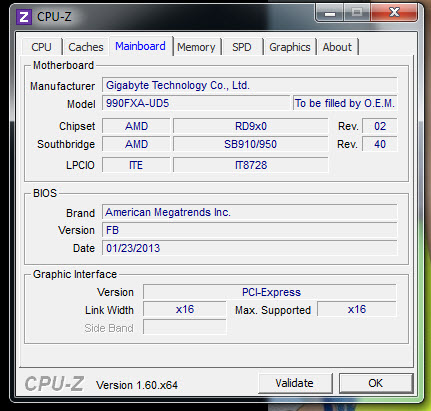Click the Southbridge SB910/950 field
Image resolution: width=431 pixels, height=411 pixels.
coord(251,144)
